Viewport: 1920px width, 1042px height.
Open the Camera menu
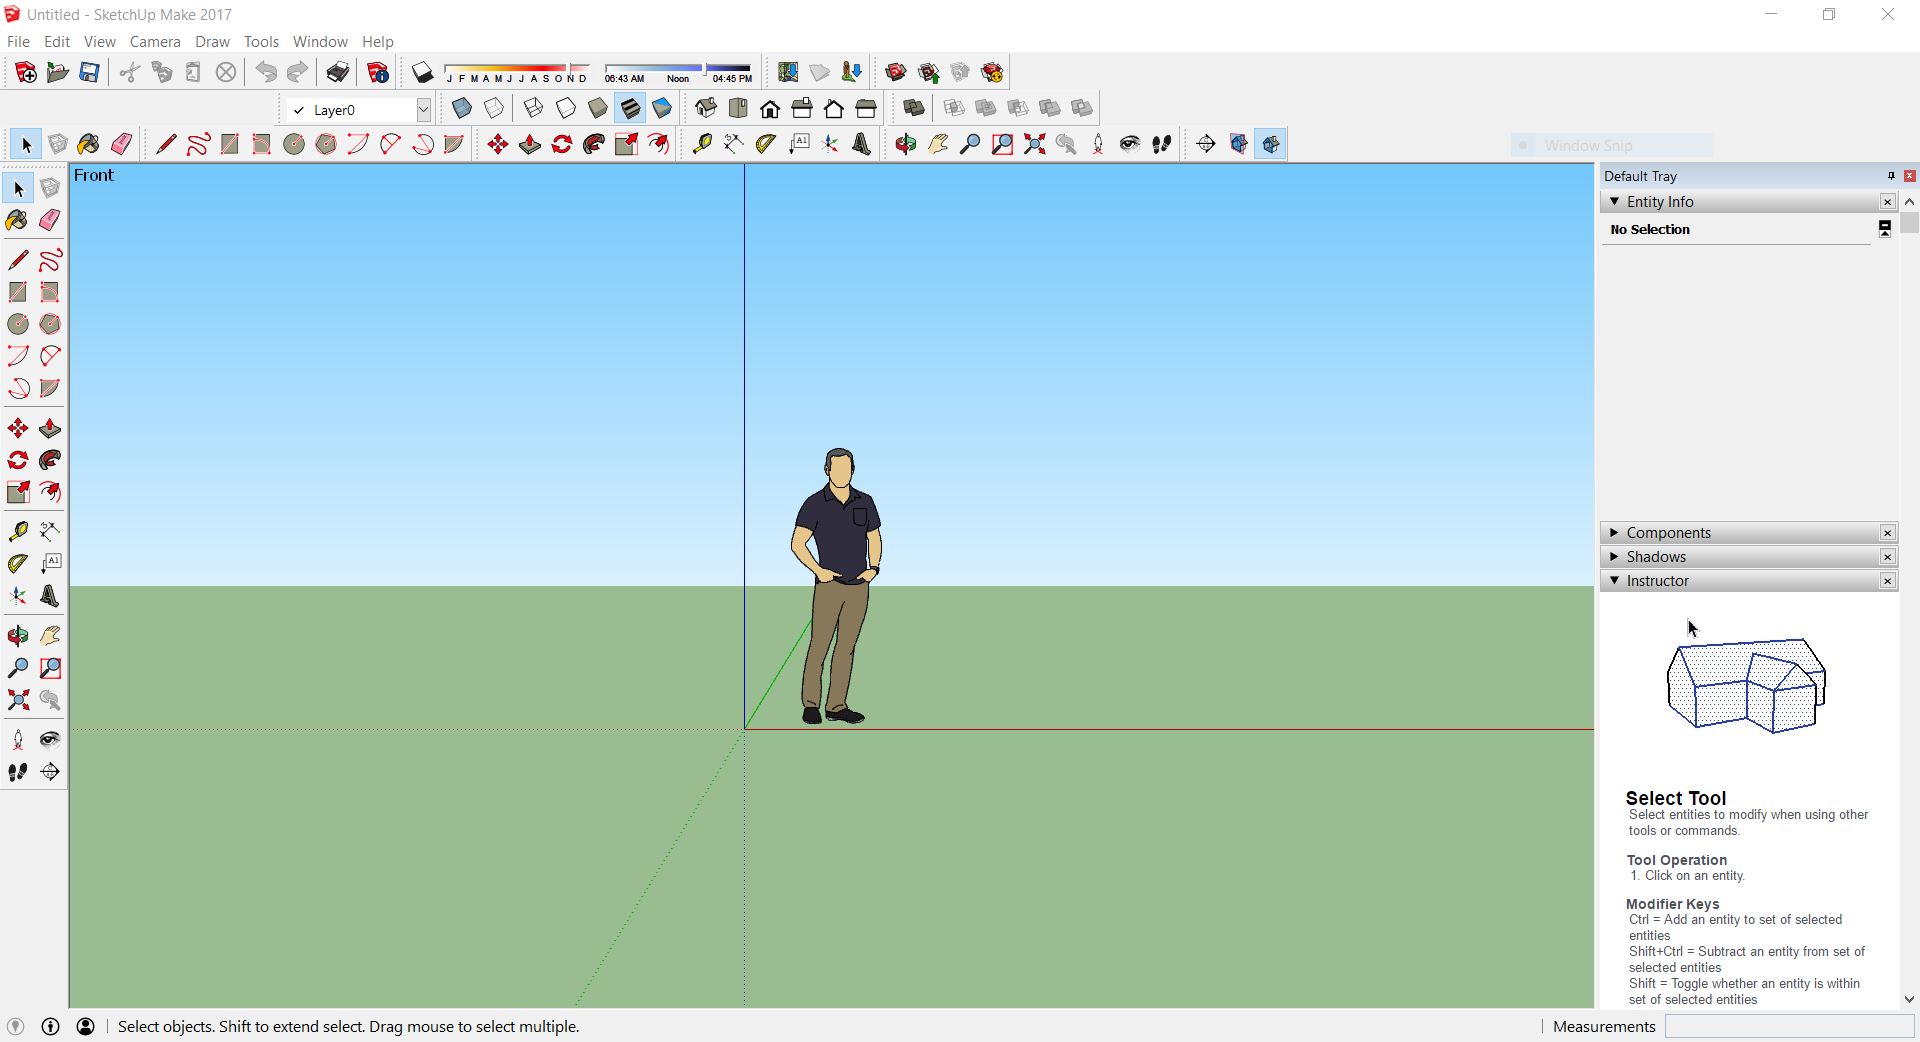pyautogui.click(x=155, y=42)
